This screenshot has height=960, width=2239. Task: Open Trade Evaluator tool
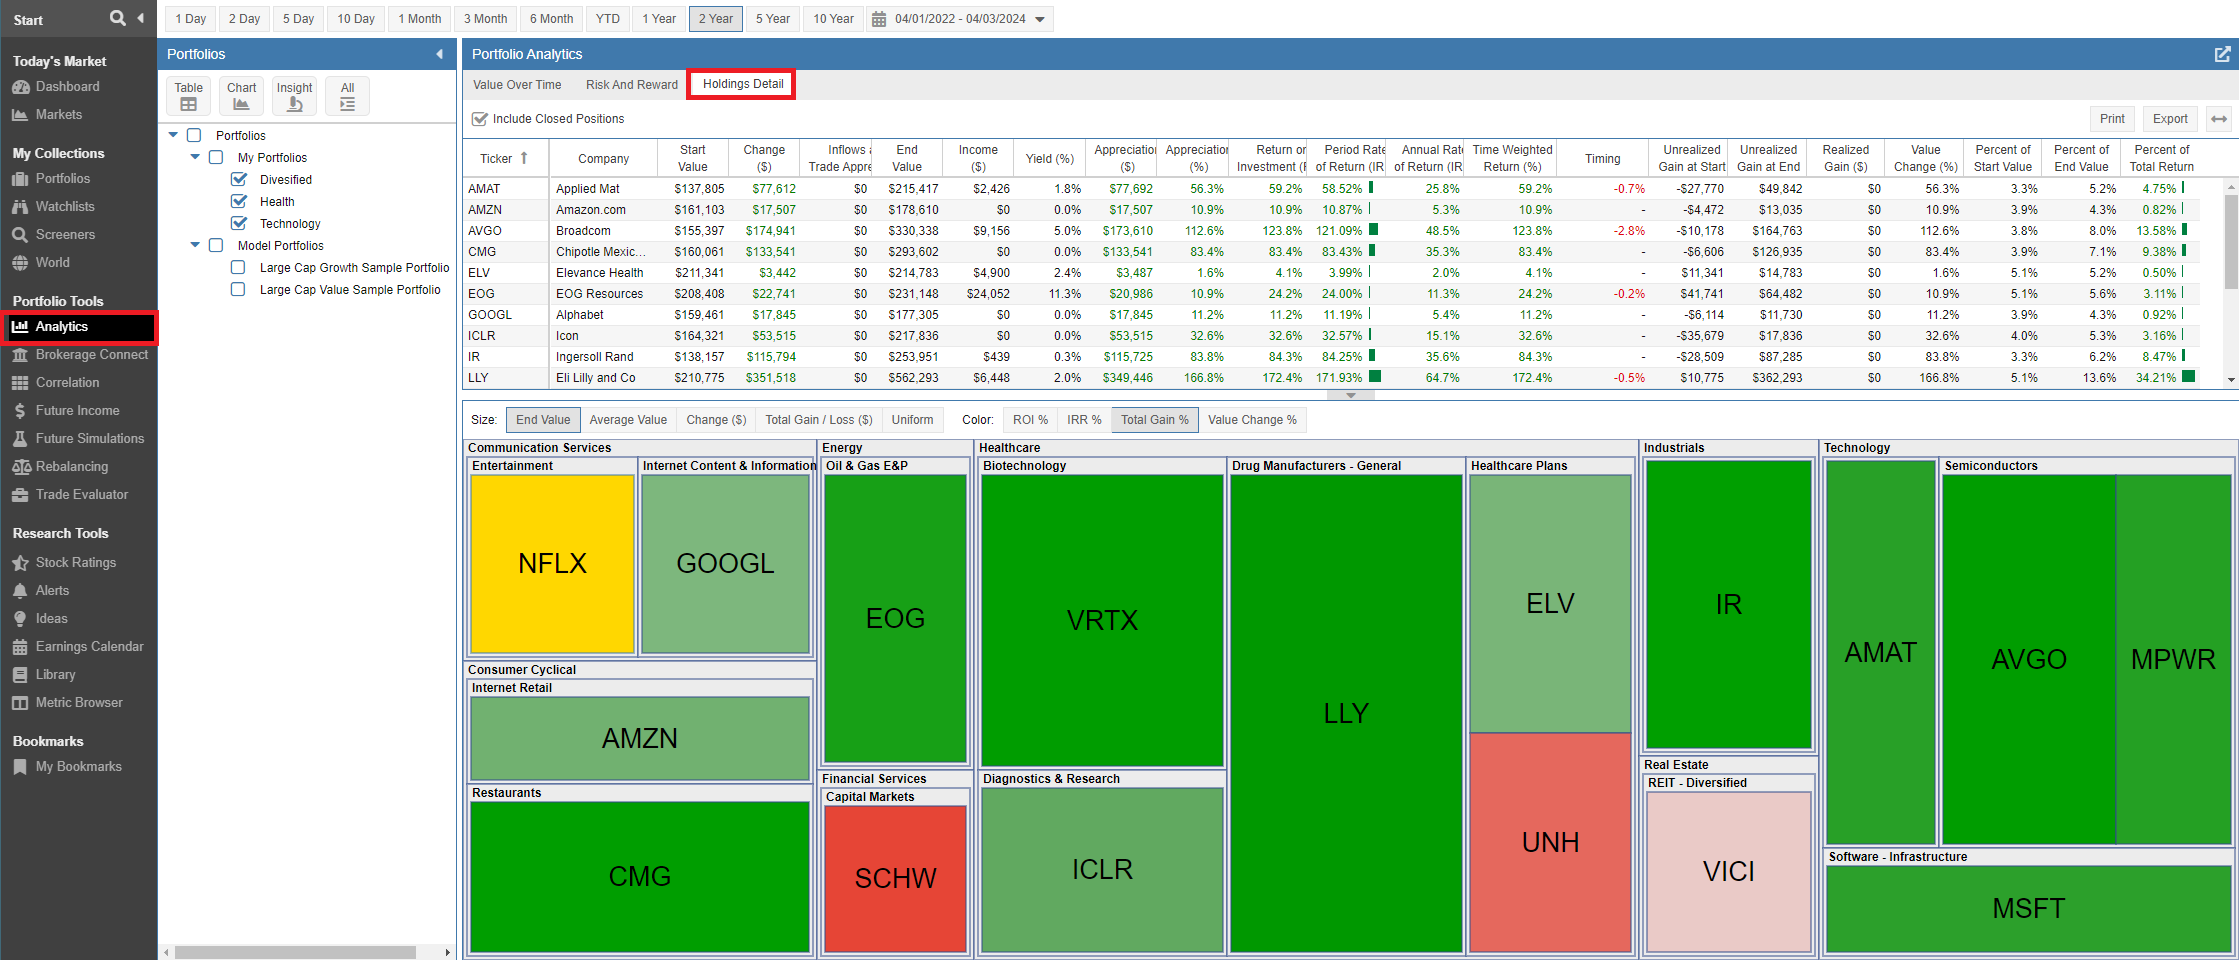81,495
